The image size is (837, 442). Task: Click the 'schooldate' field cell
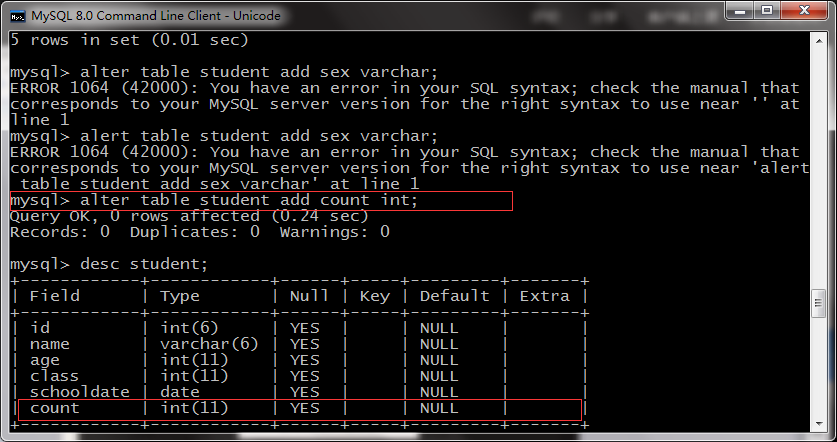(80, 392)
